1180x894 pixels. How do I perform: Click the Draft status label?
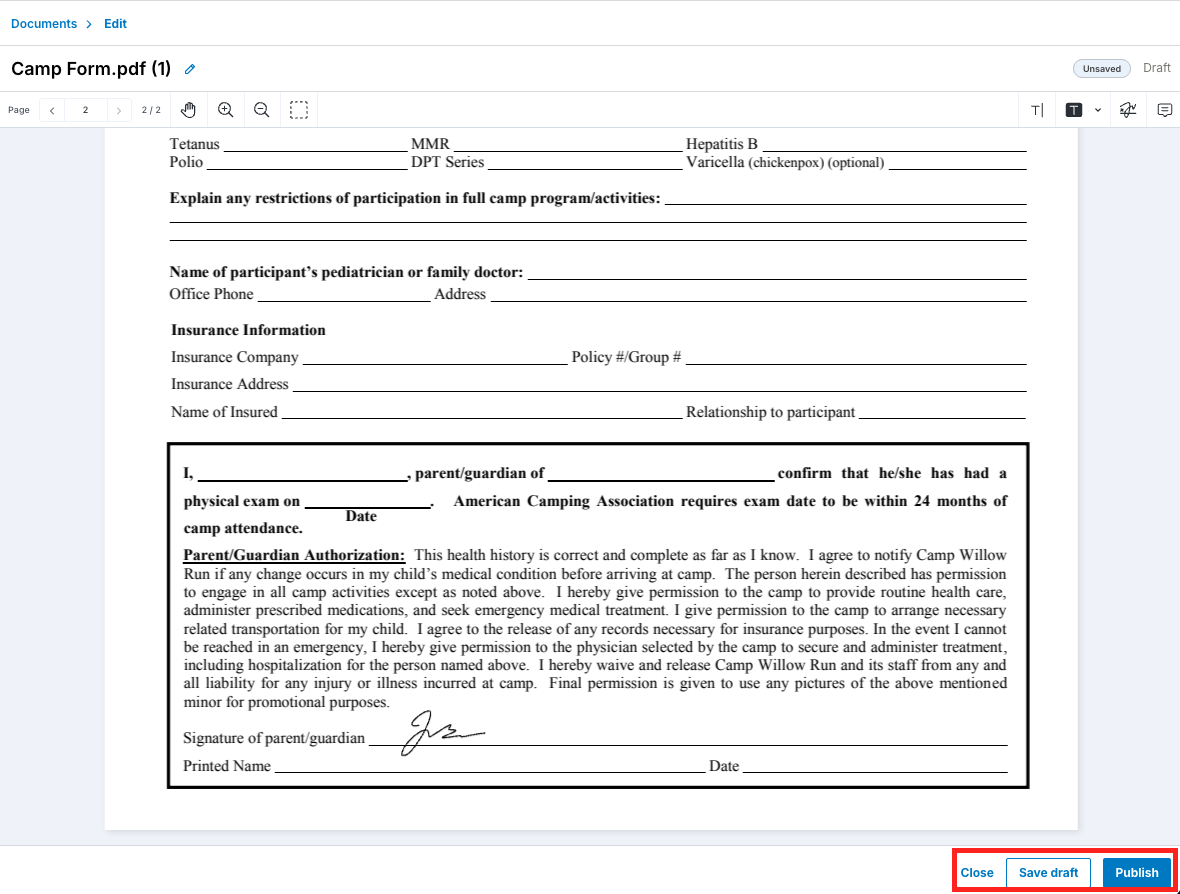click(x=1156, y=68)
